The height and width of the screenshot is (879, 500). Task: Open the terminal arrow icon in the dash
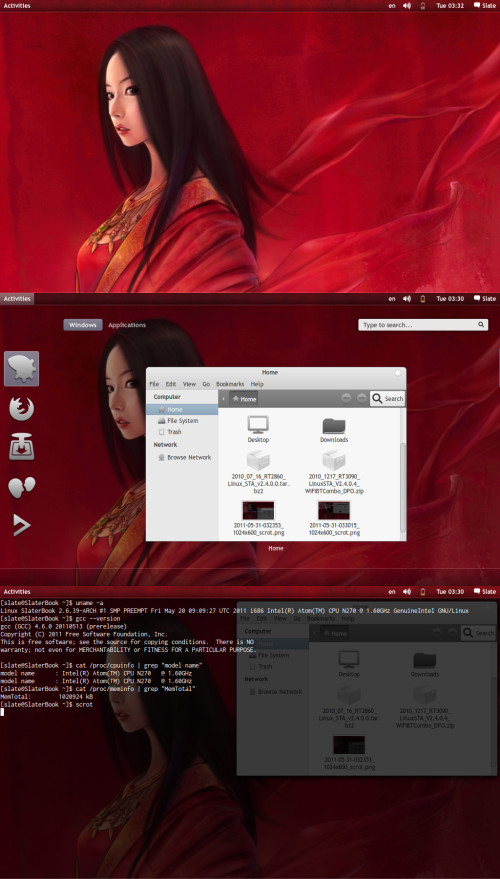click(21, 525)
